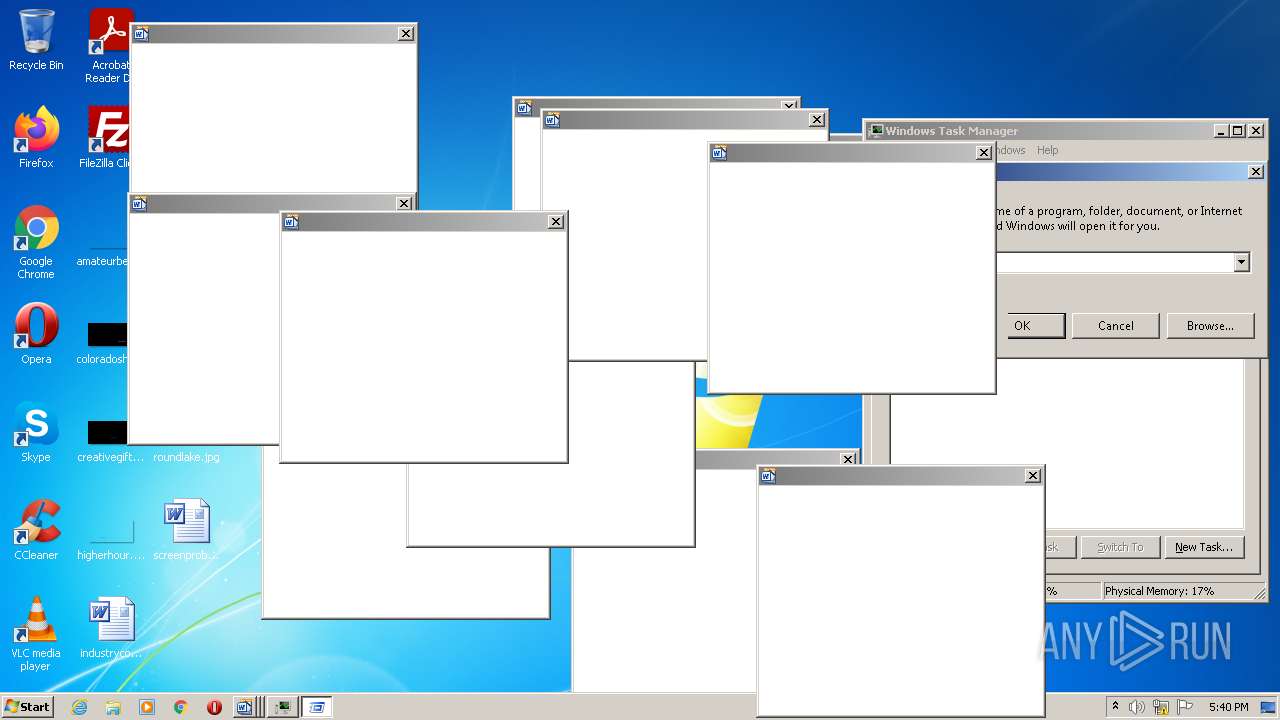Screen dimensions: 1280x720
Task: Launch the CCleaner desktop shortcut
Action: [x=36, y=530]
